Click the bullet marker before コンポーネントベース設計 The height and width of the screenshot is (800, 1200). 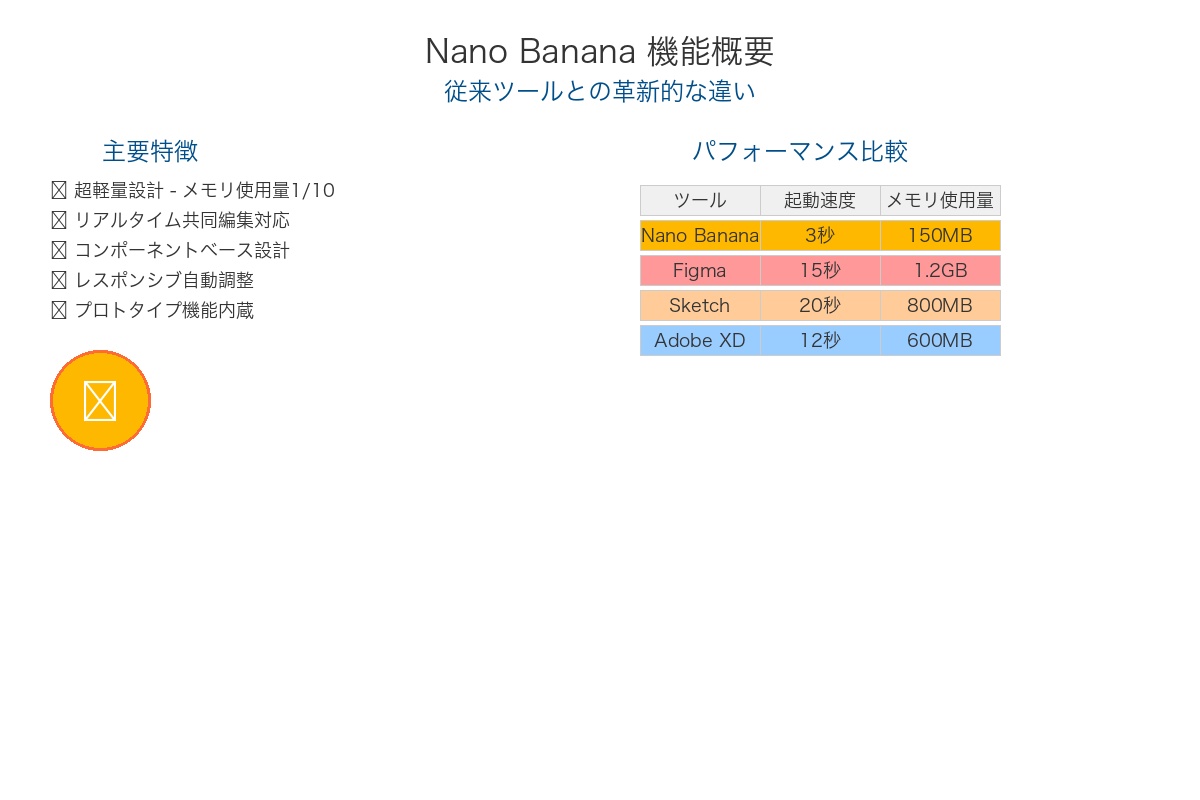(59, 250)
